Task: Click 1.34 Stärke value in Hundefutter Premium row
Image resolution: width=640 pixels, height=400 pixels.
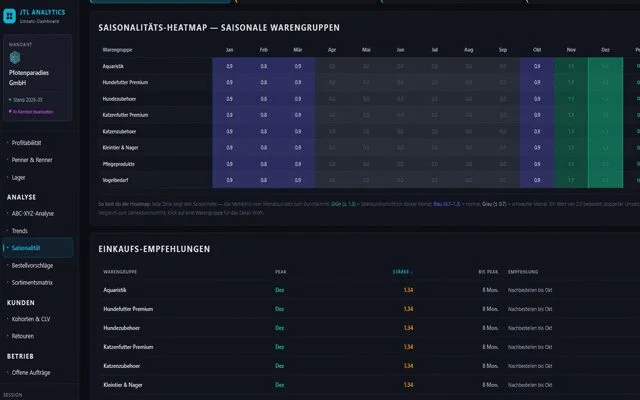Action: click(x=408, y=309)
